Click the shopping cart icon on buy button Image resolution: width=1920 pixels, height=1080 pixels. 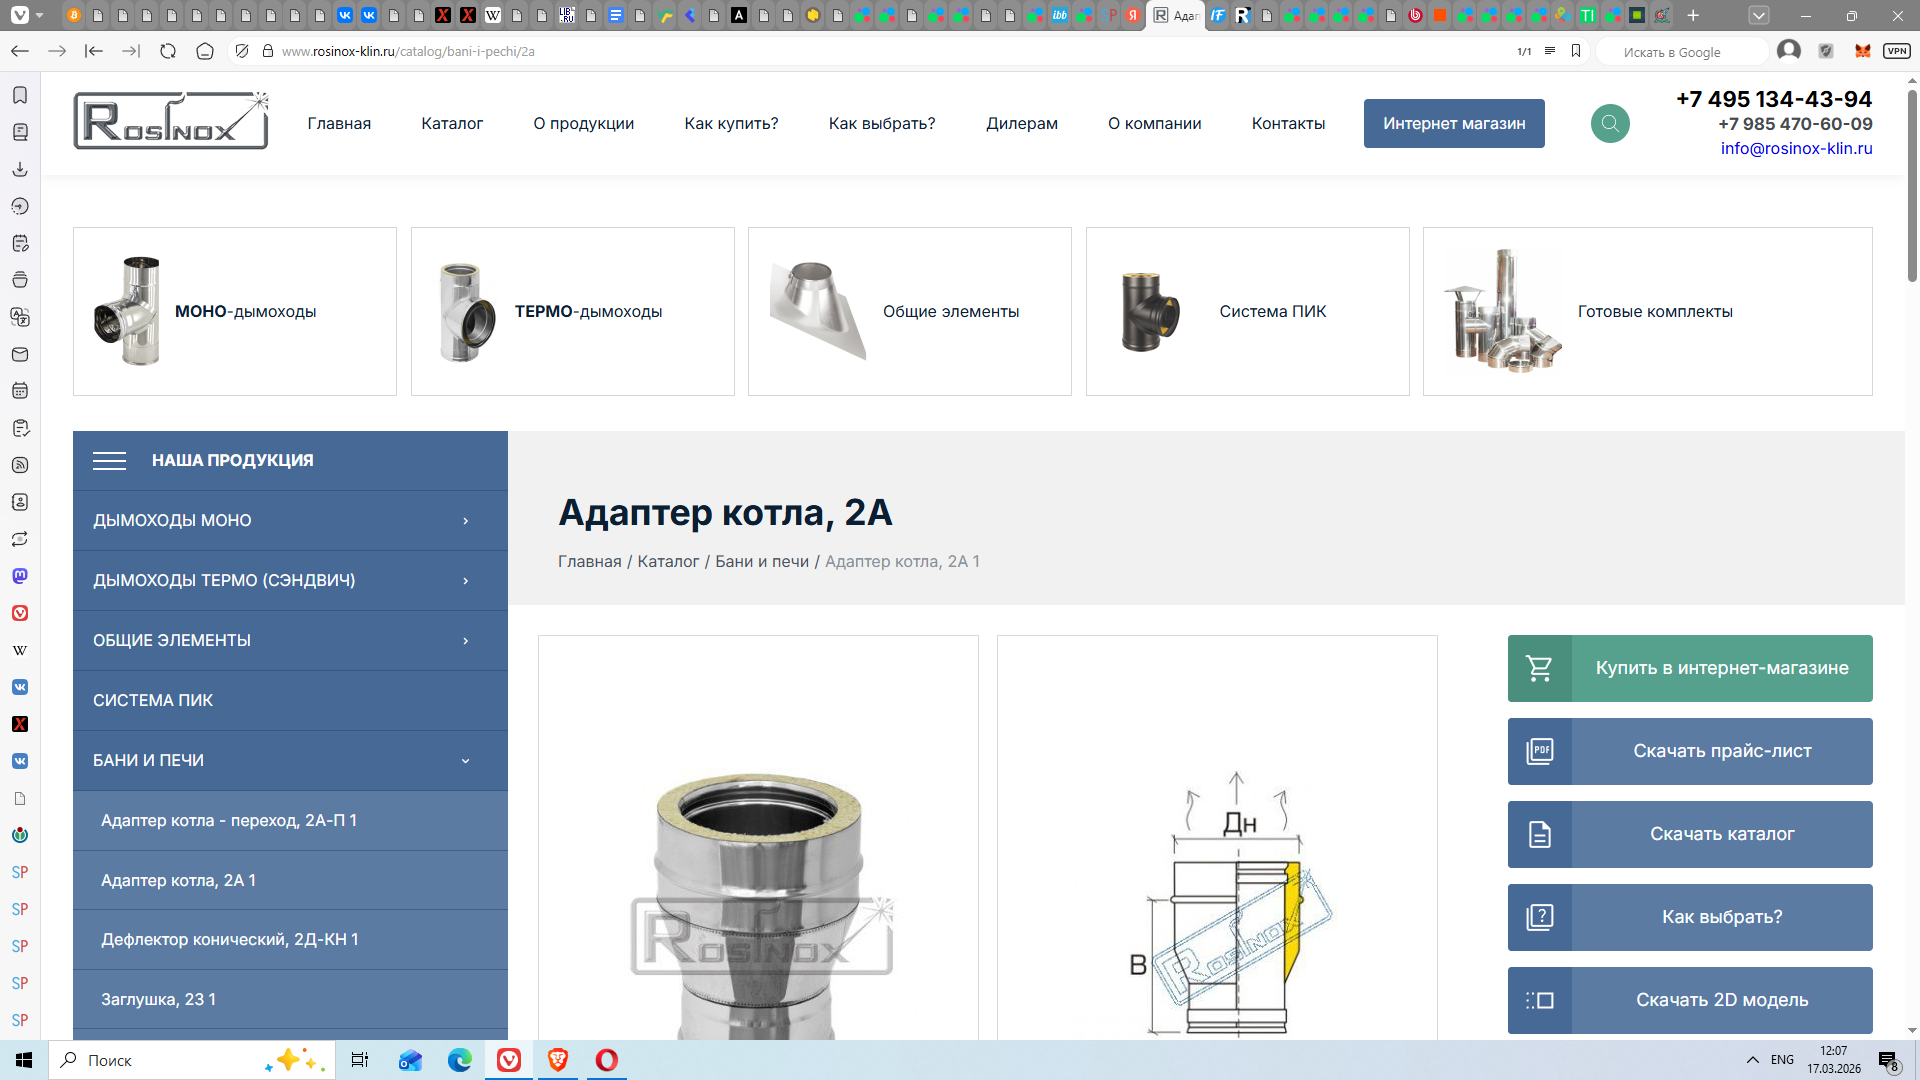[1539, 668]
